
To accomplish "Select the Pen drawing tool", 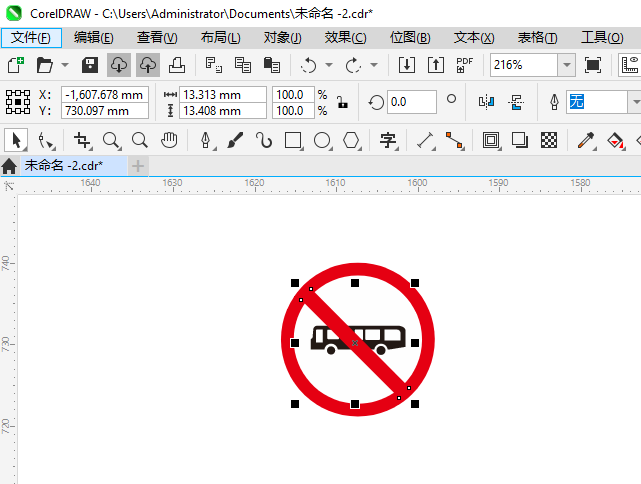I will pyautogui.click(x=206, y=141).
